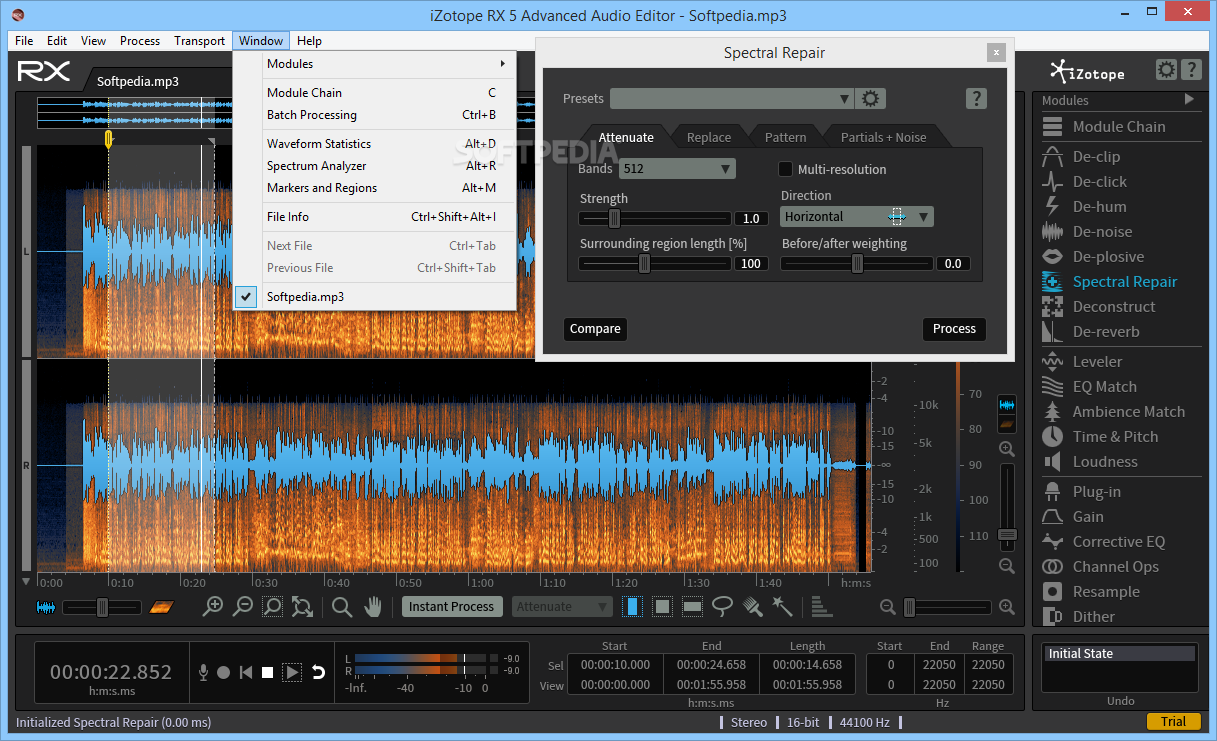Open the De-noise module
The height and width of the screenshot is (741, 1217).
[x=1087, y=232]
